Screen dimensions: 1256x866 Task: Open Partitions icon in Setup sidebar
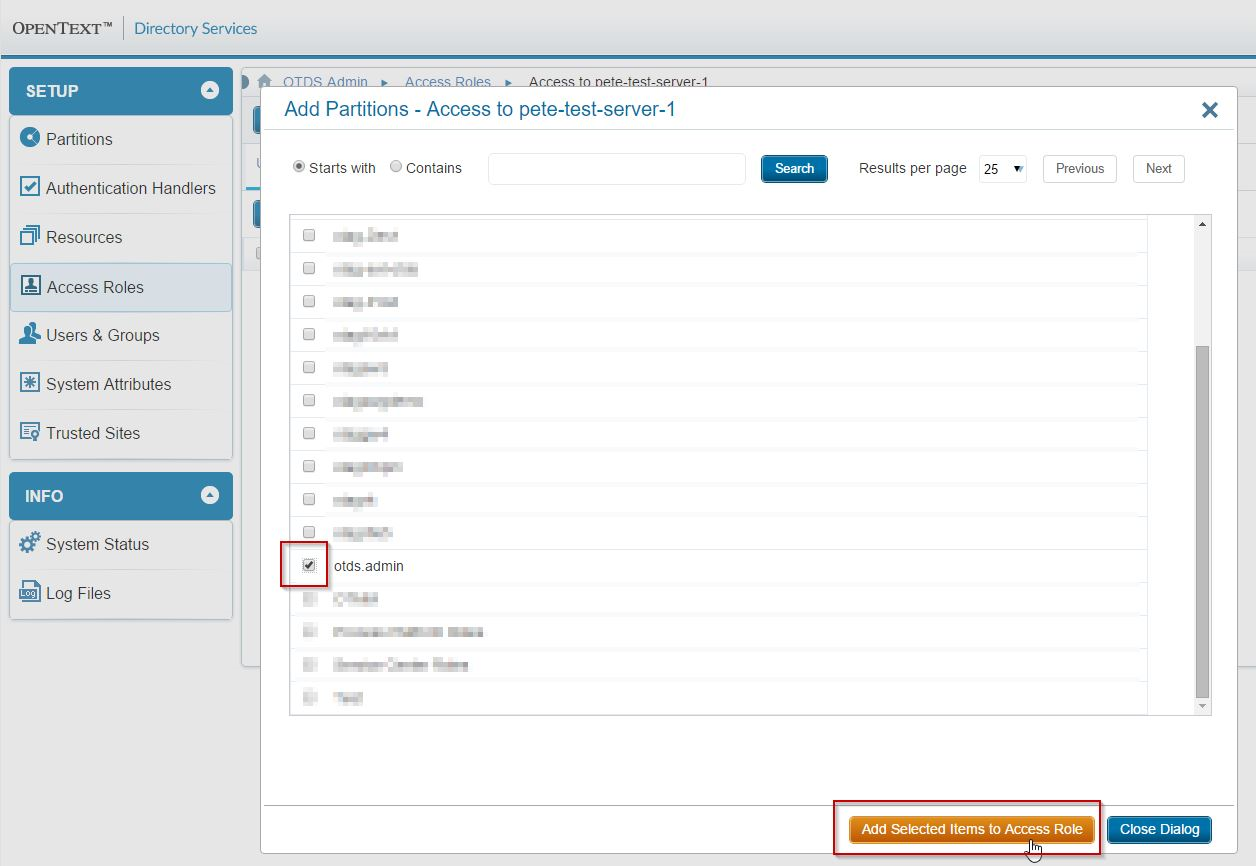point(30,138)
